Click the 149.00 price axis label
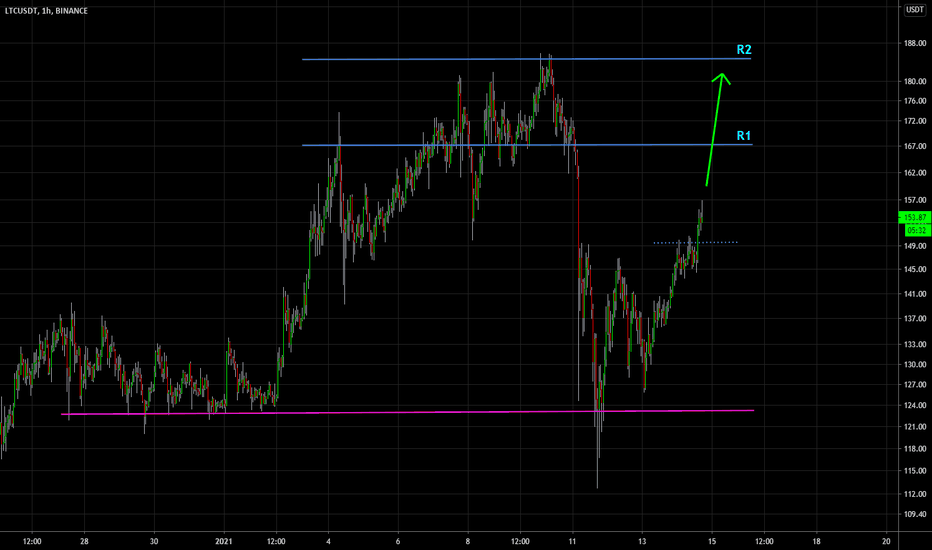The width and height of the screenshot is (932, 550). [915, 246]
